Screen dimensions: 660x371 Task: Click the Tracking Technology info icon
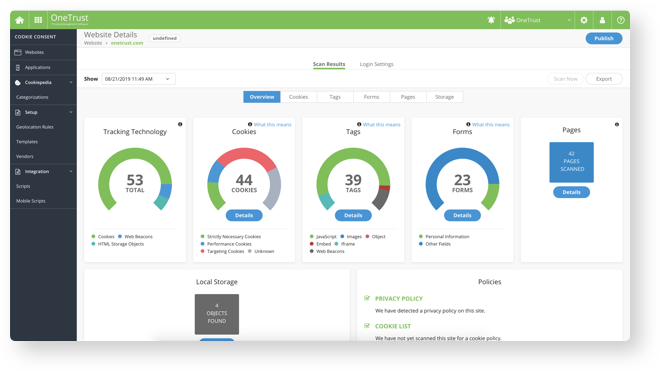coord(180,124)
